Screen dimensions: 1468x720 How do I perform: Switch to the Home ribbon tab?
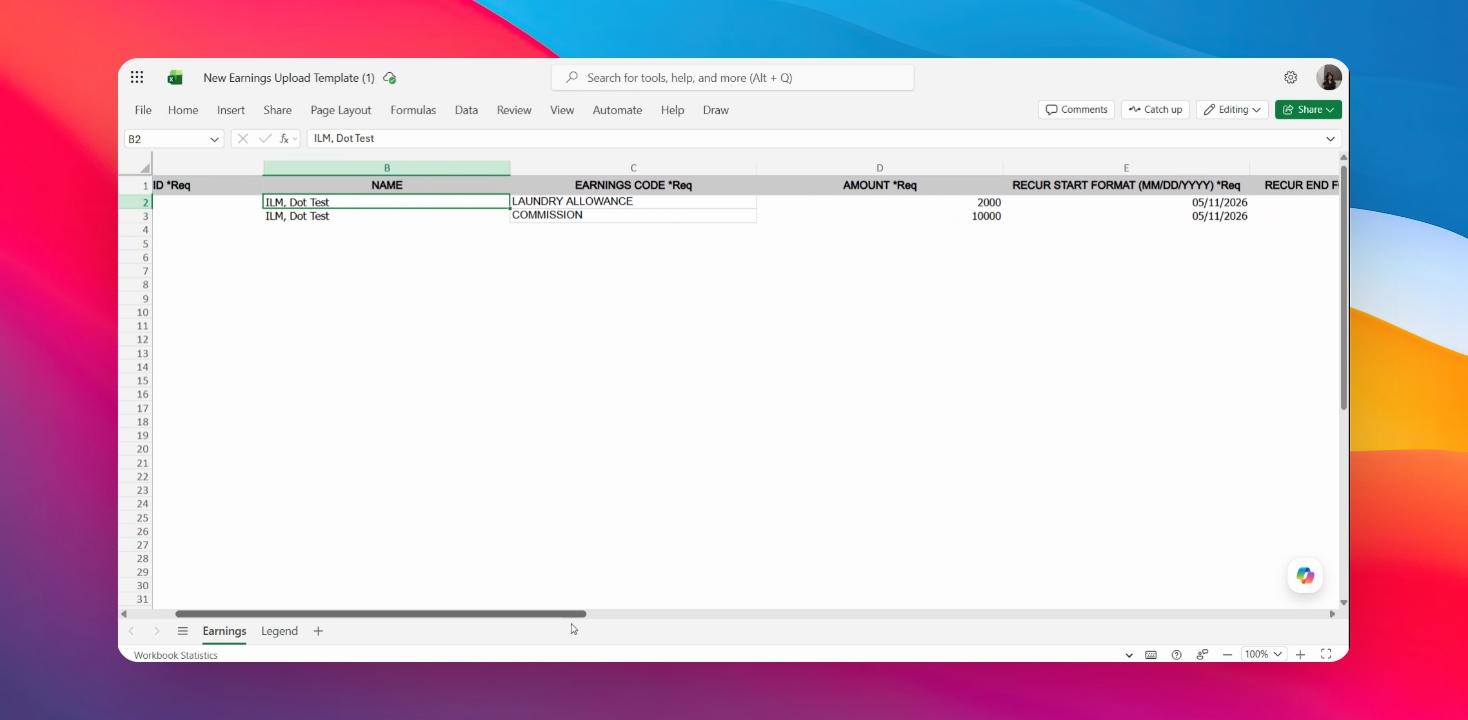[183, 110]
